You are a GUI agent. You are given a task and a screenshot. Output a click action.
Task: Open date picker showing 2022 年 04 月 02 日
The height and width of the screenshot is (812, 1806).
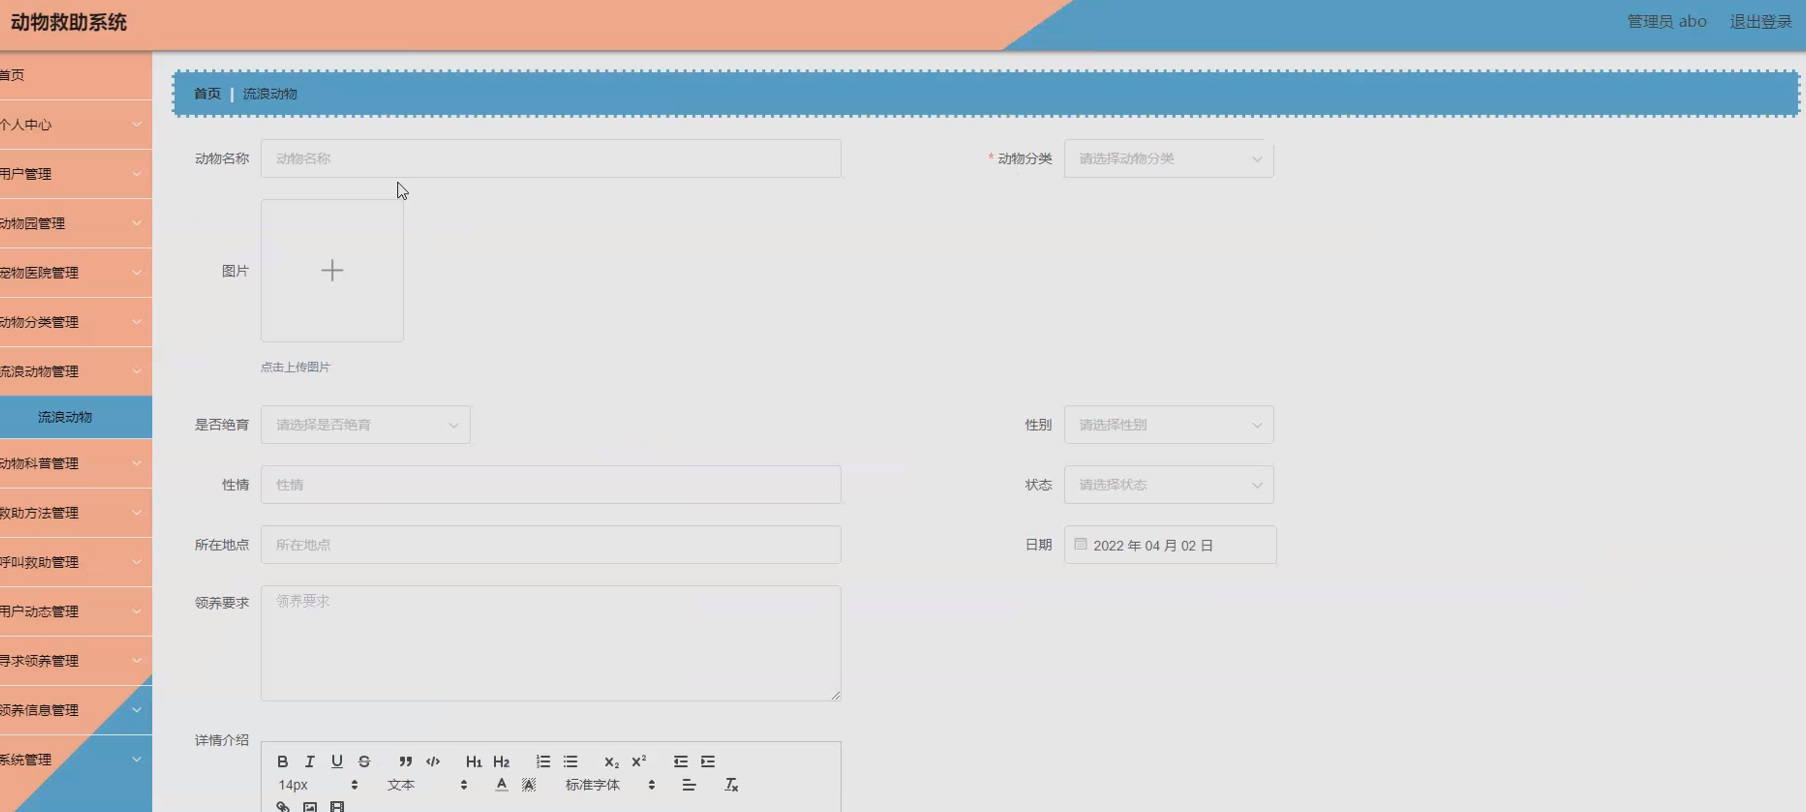coord(1170,545)
